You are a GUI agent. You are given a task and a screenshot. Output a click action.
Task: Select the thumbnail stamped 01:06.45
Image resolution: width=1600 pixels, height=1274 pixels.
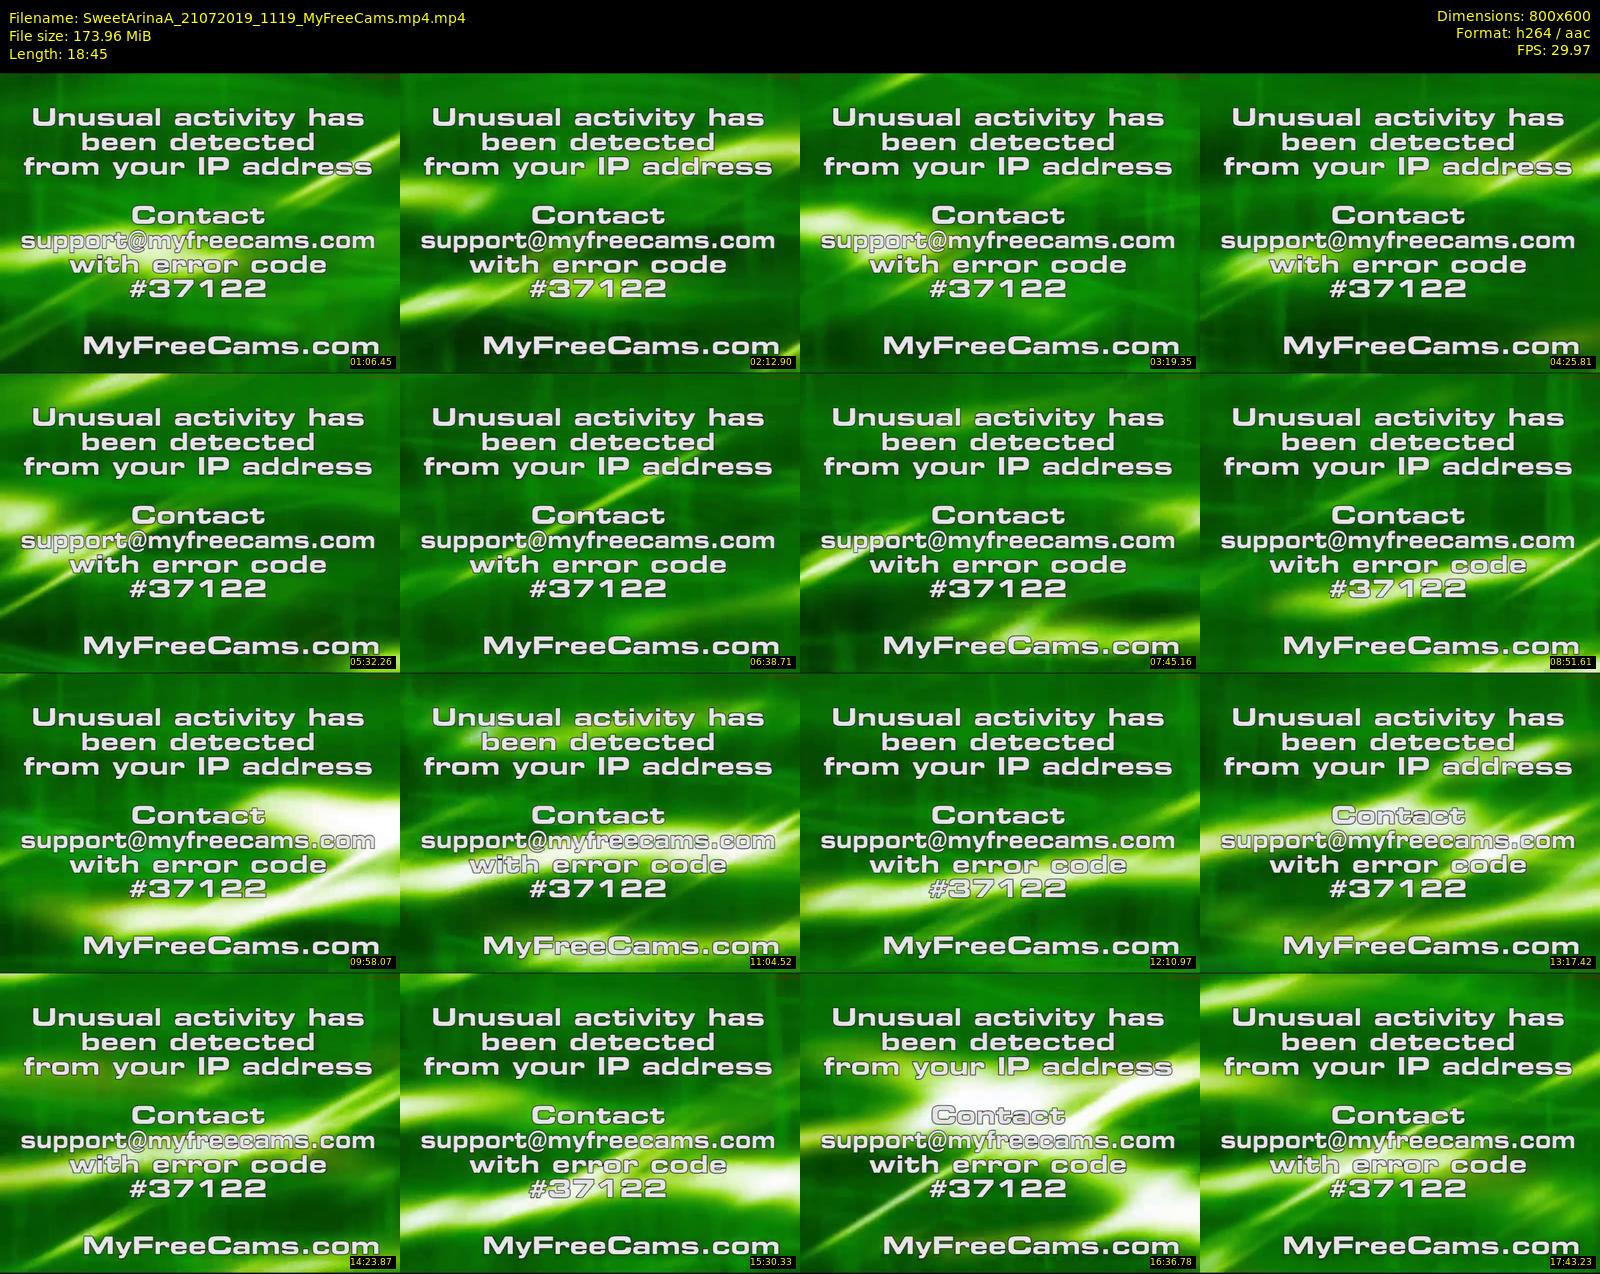pos(199,222)
